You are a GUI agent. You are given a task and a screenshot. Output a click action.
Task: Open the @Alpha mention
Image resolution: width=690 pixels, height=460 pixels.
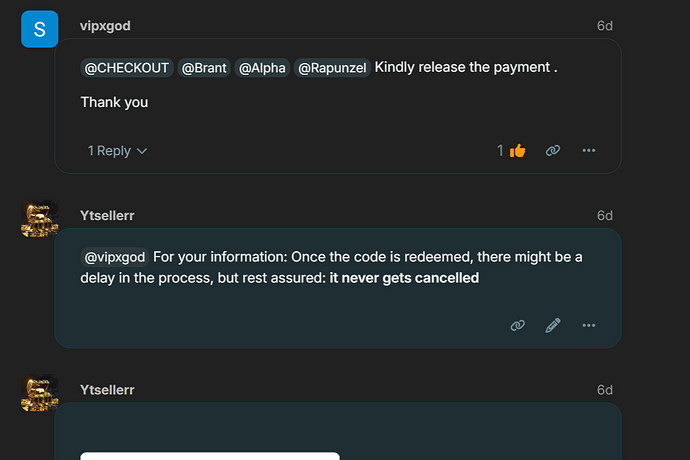262,68
